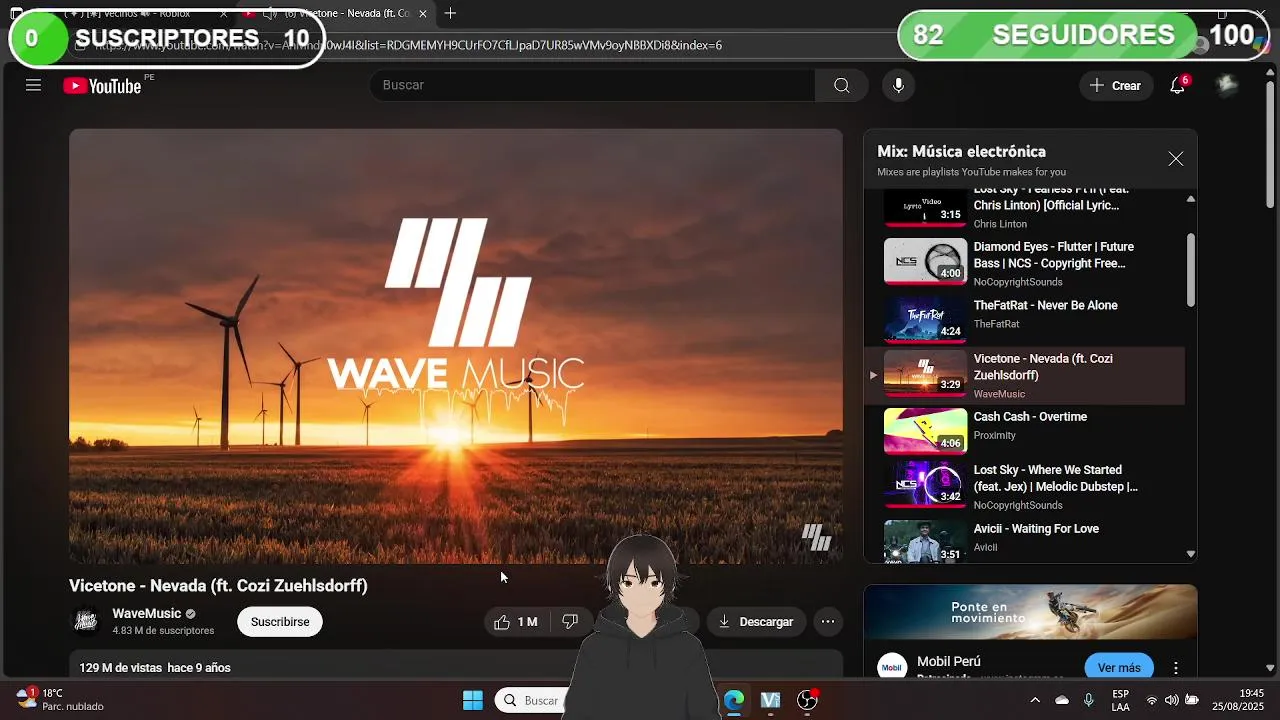Open the Windows Start menu
Screen dimensions: 1280x720
[x=473, y=700]
